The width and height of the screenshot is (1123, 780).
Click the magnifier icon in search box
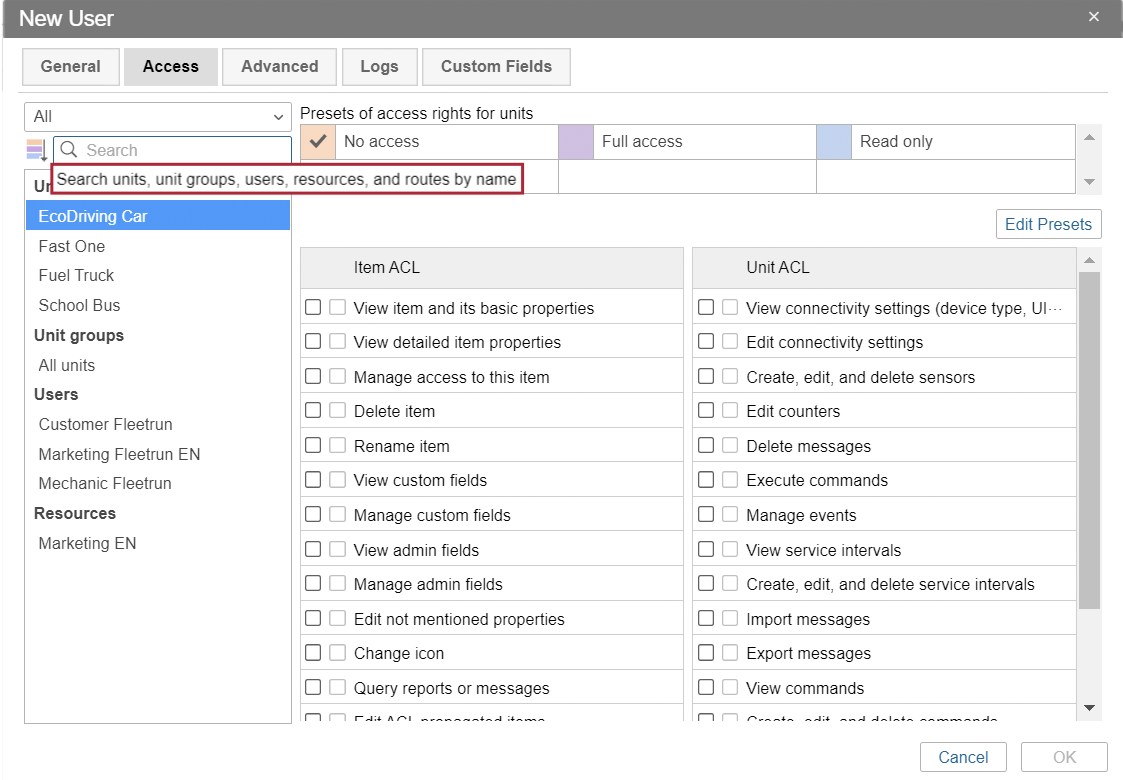[x=69, y=150]
